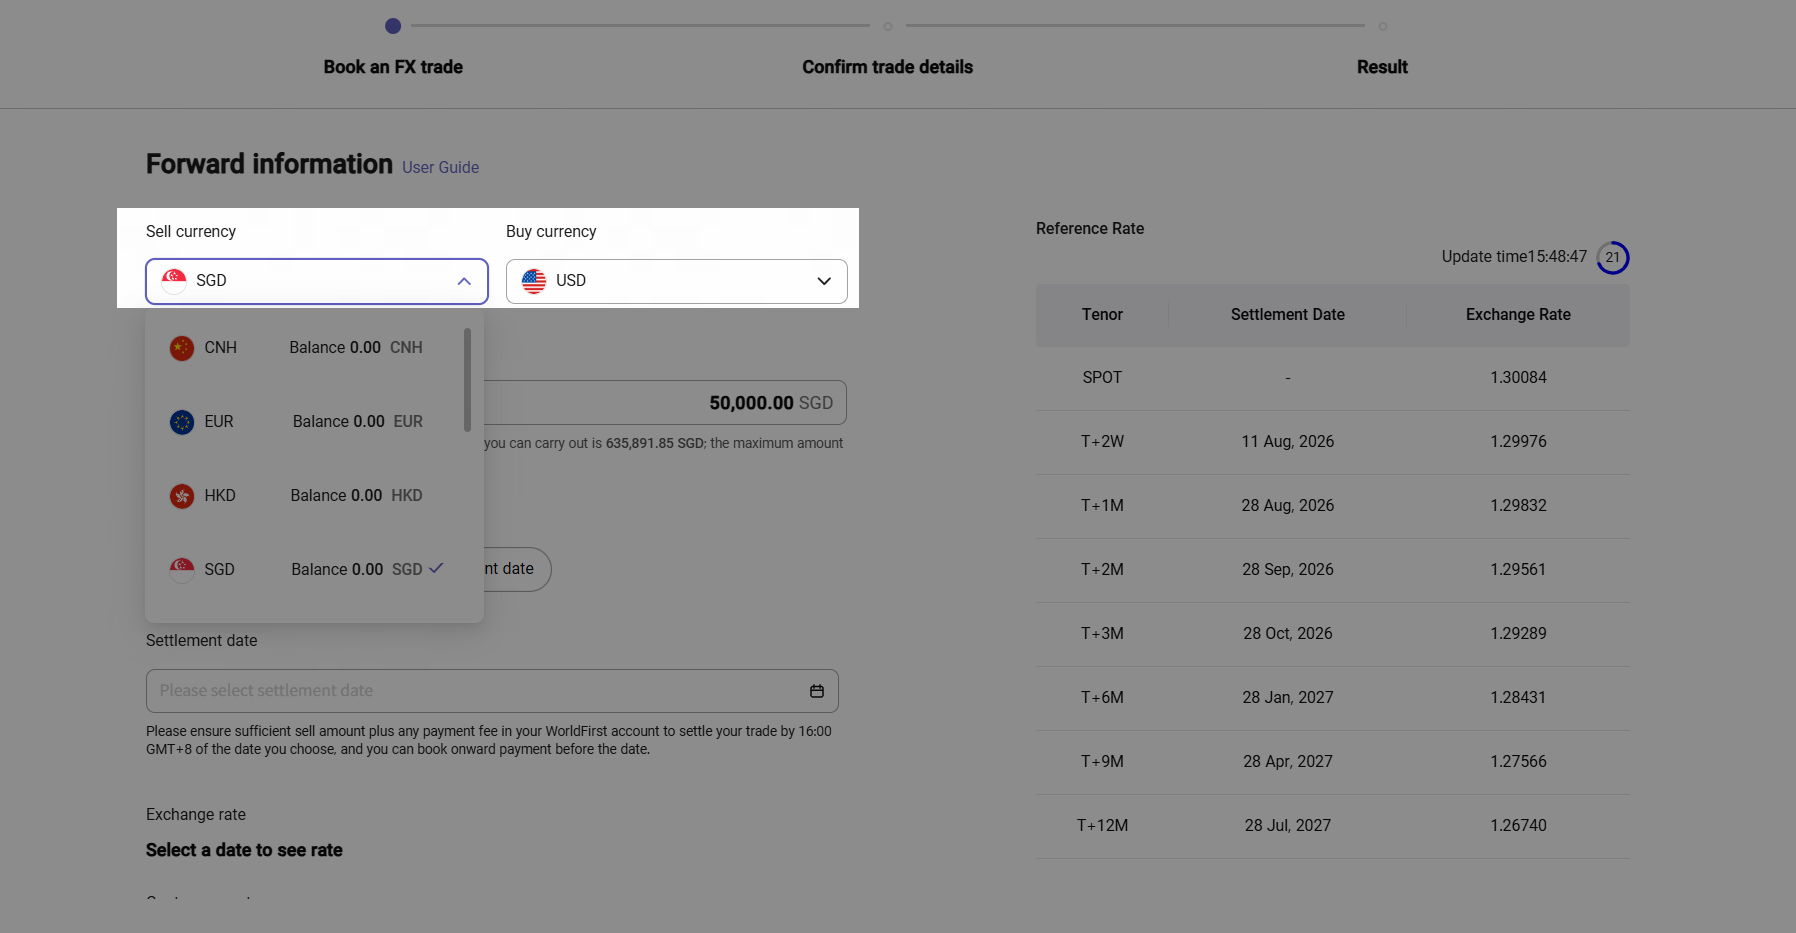
Task: Click the T+2W tenor cell
Action: 1102,442
